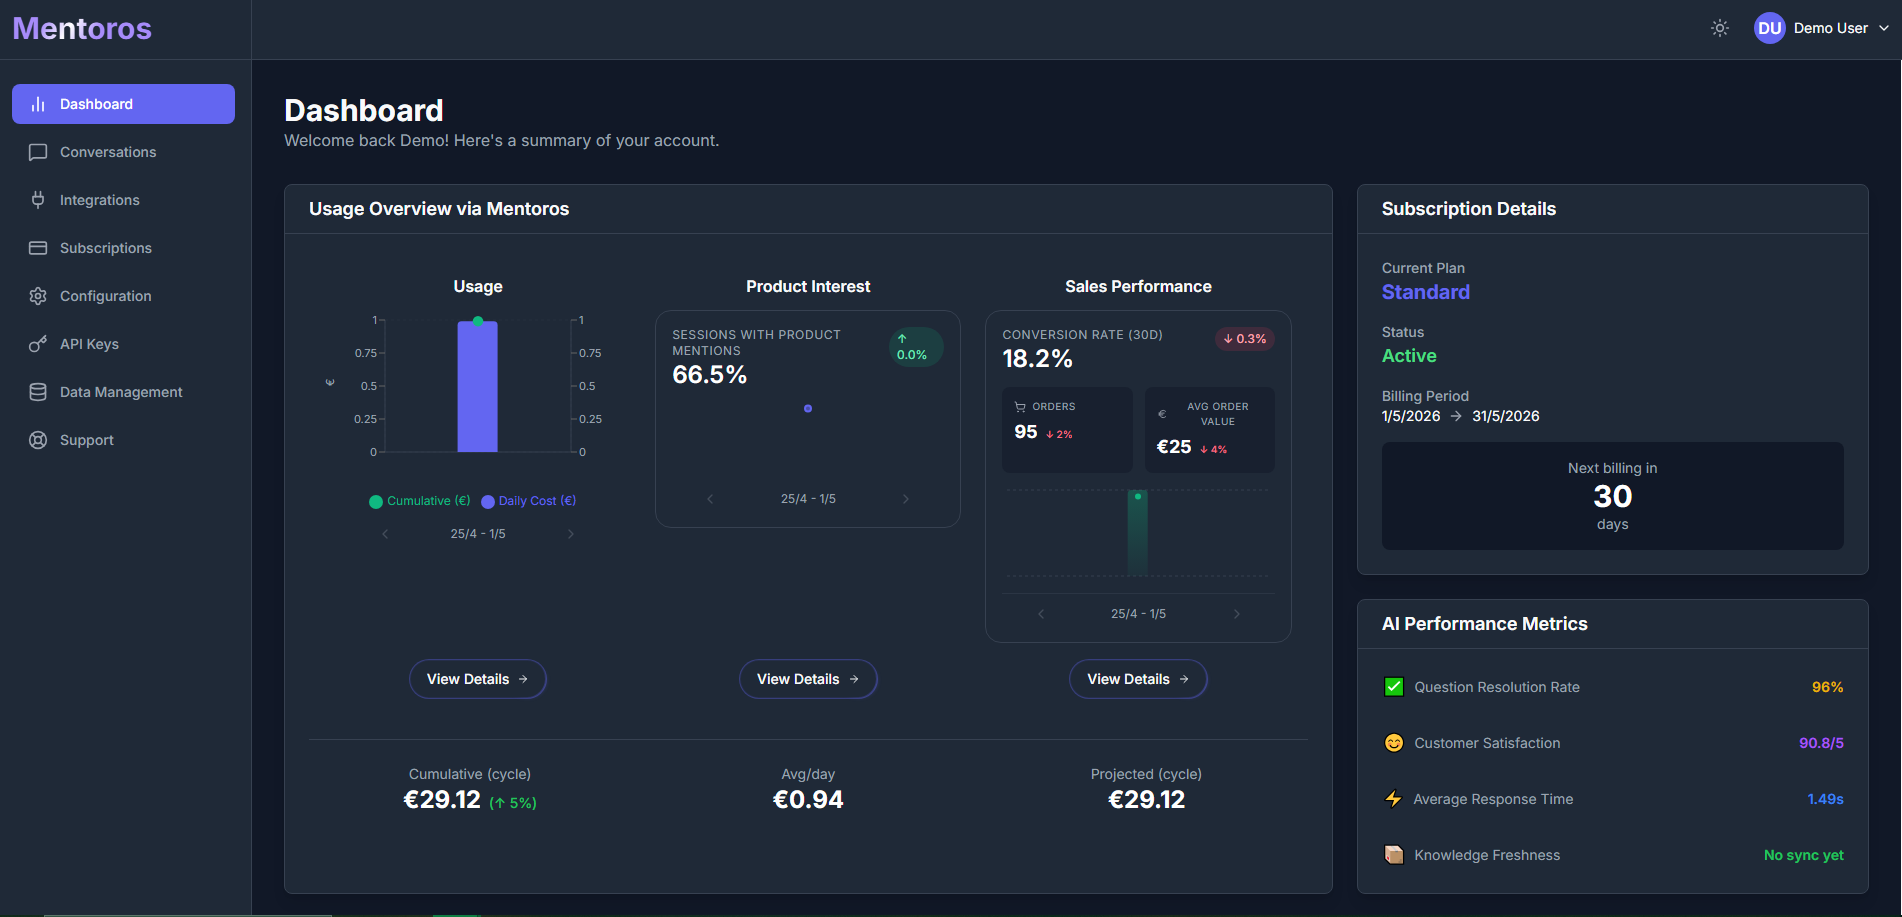Click the Data Management database icon
Image resolution: width=1902 pixels, height=917 pixels.
38,392
